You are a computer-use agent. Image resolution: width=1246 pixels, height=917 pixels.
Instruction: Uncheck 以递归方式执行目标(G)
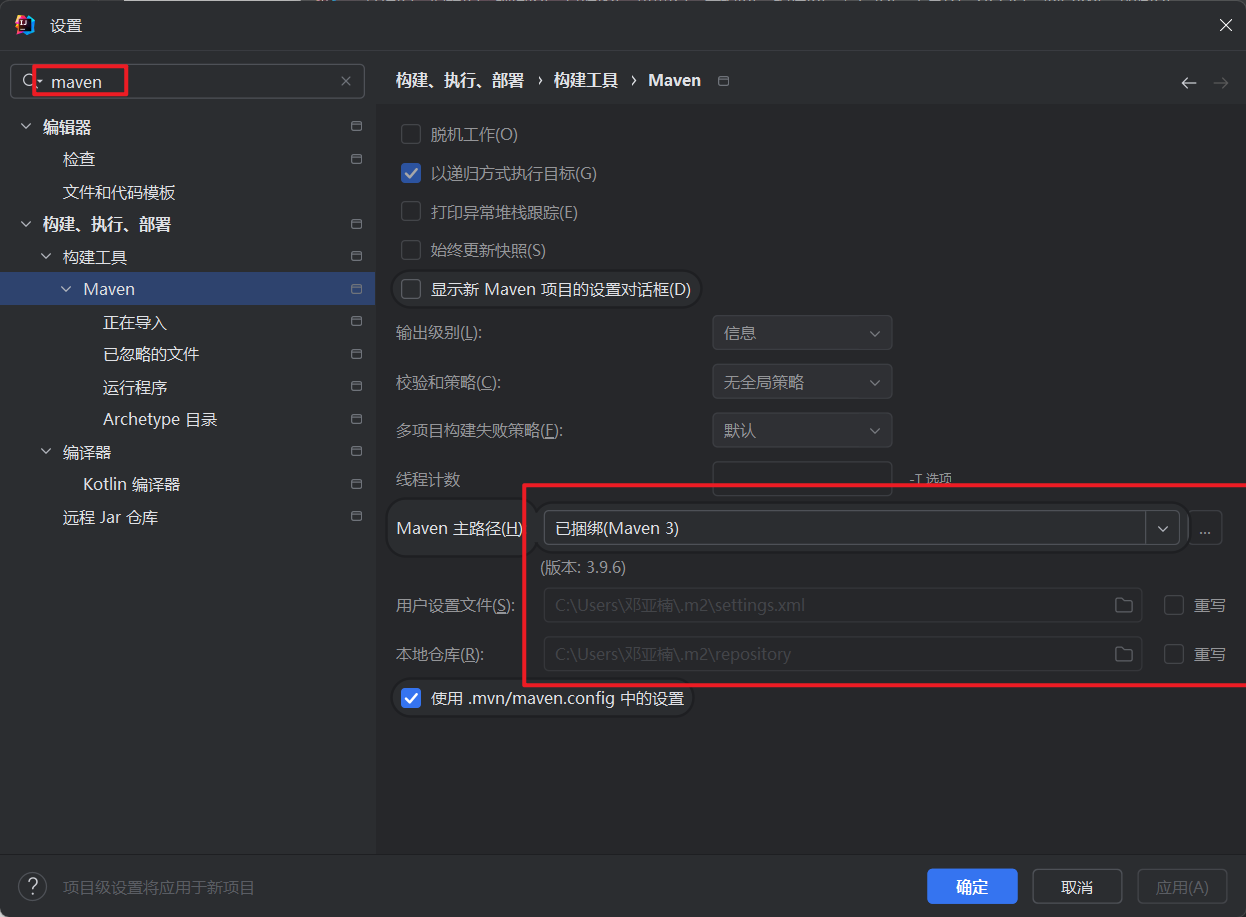click(x=411, y=173)
